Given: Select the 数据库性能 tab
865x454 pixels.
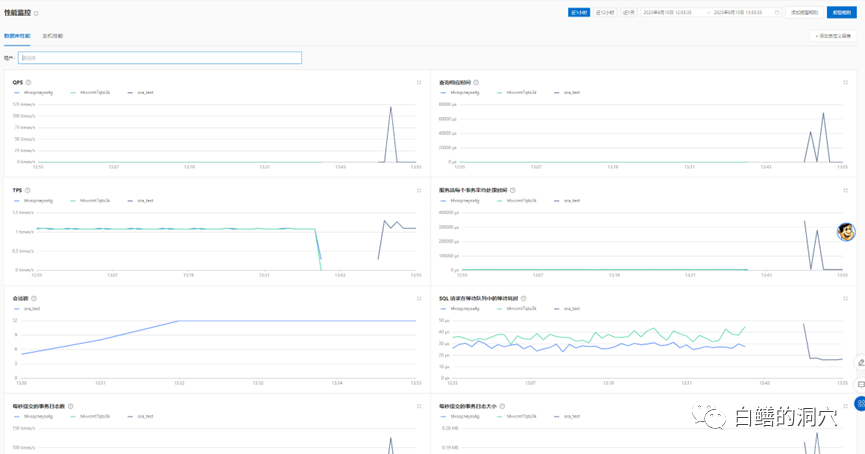Looking at the screenshot, I should [x=17, y=36].
